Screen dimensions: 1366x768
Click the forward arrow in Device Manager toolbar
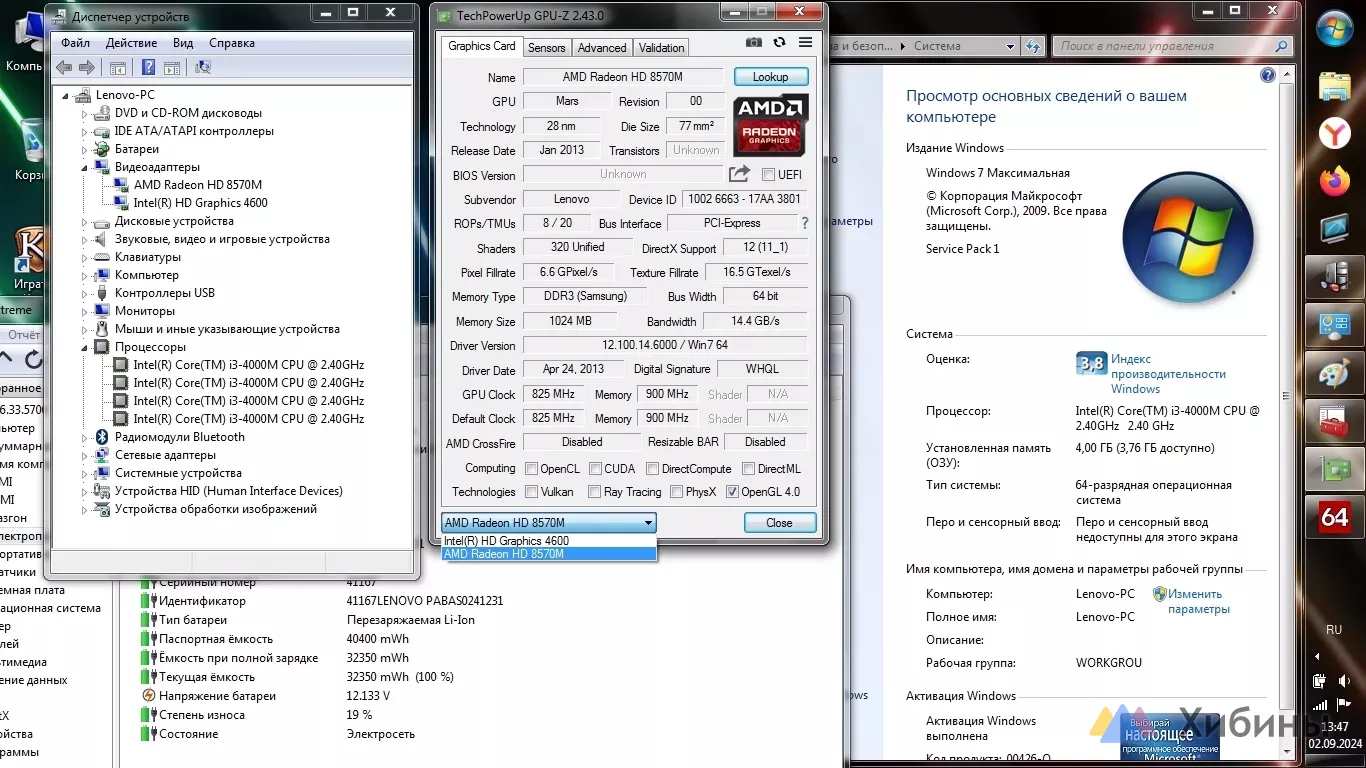pyautogui.click(x=87, y=68)
